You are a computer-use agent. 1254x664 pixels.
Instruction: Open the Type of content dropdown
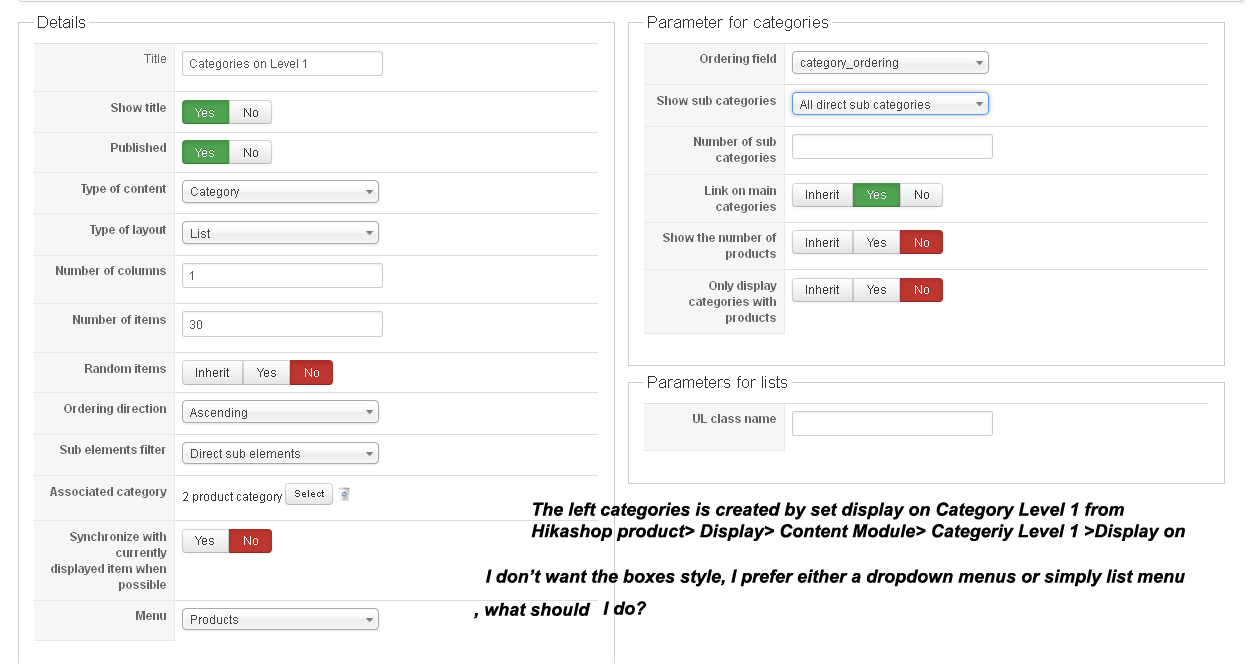click(x=280, y=191)
